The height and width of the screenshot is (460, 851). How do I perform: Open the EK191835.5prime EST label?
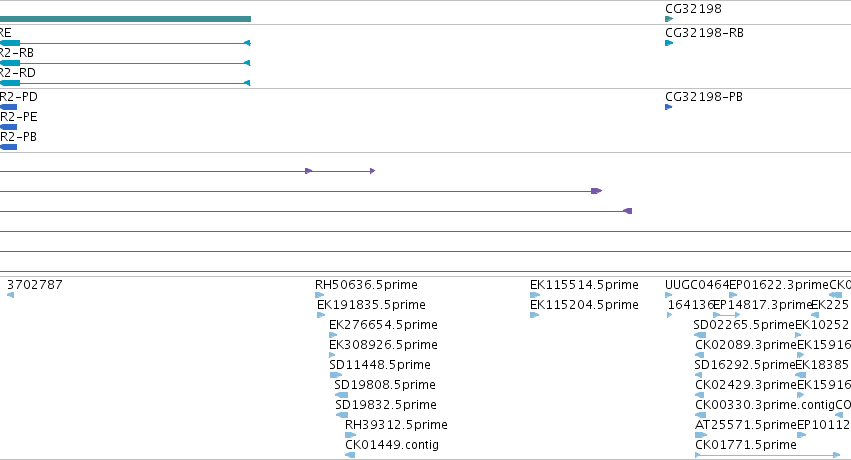point(371,305)
